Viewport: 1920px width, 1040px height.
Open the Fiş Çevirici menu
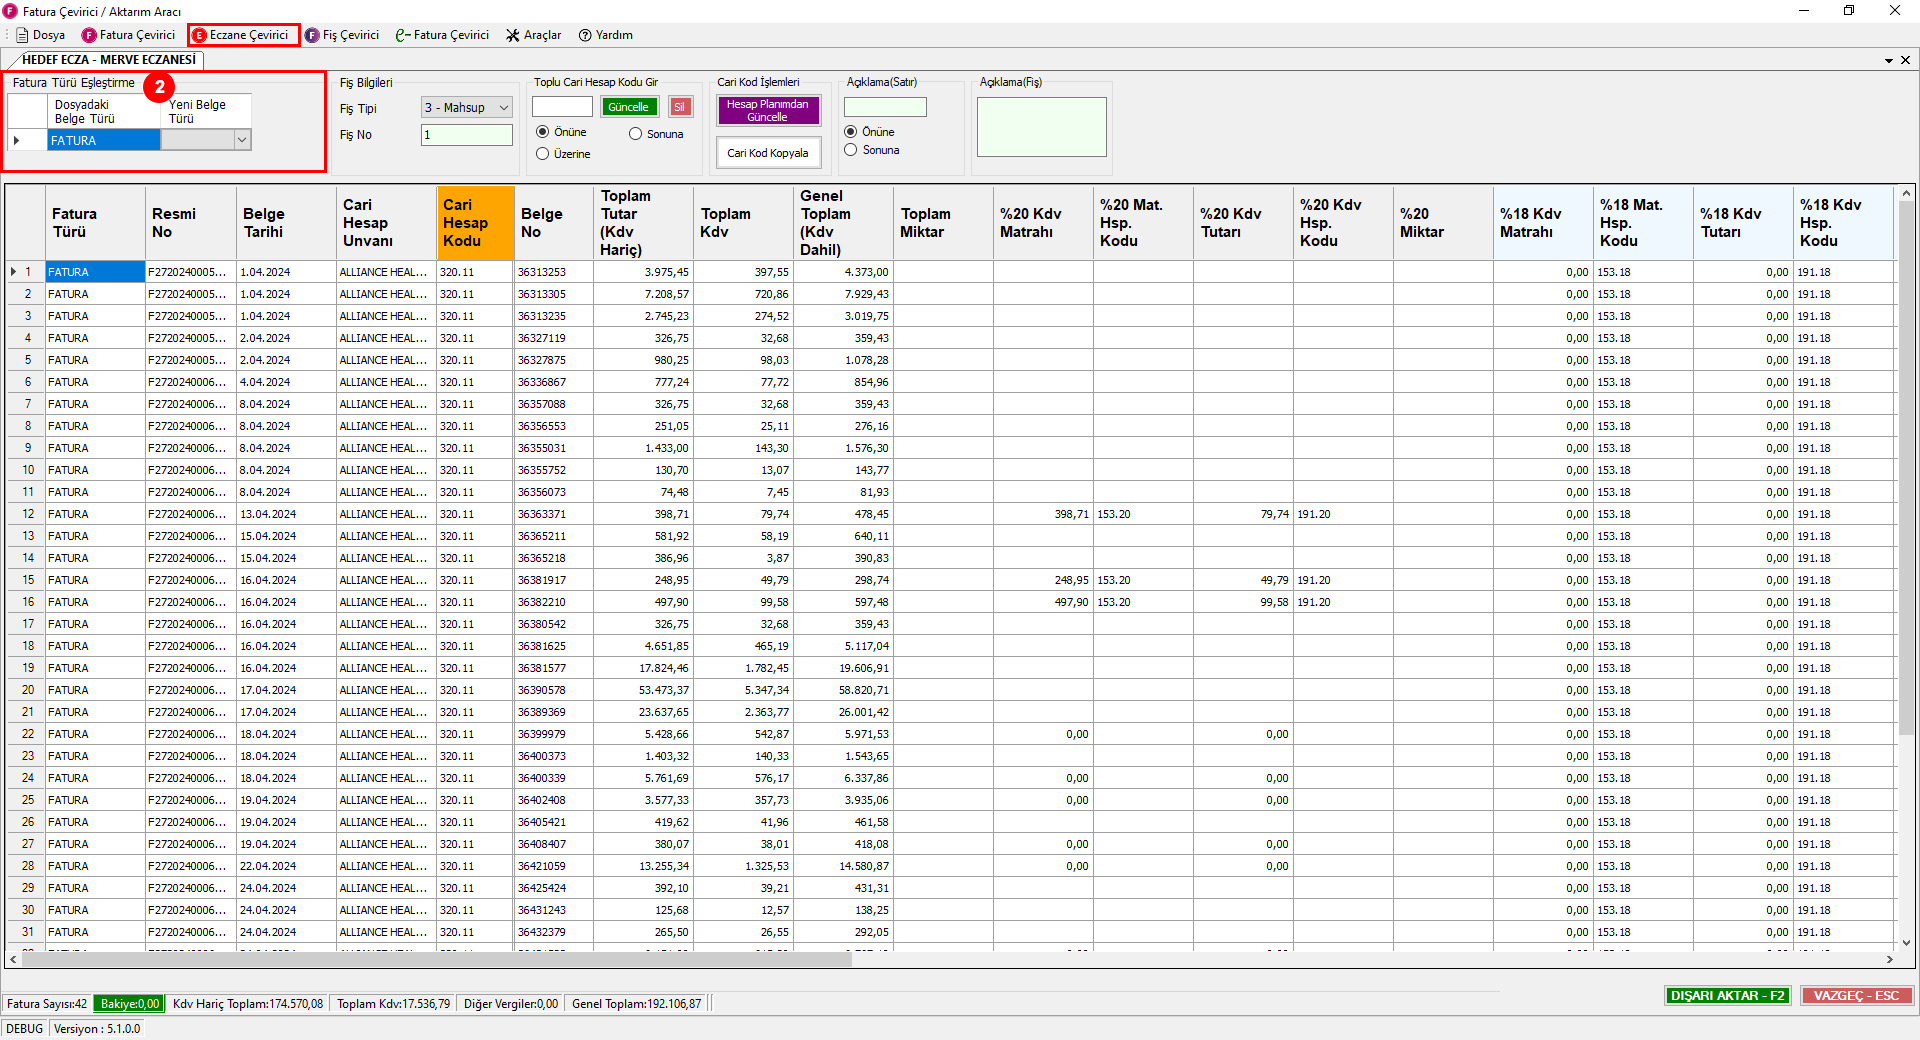point(342,35)
